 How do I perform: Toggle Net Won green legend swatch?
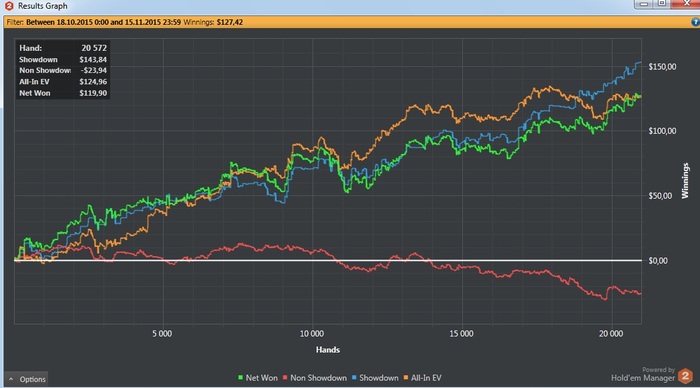click(x=241, y=378)
